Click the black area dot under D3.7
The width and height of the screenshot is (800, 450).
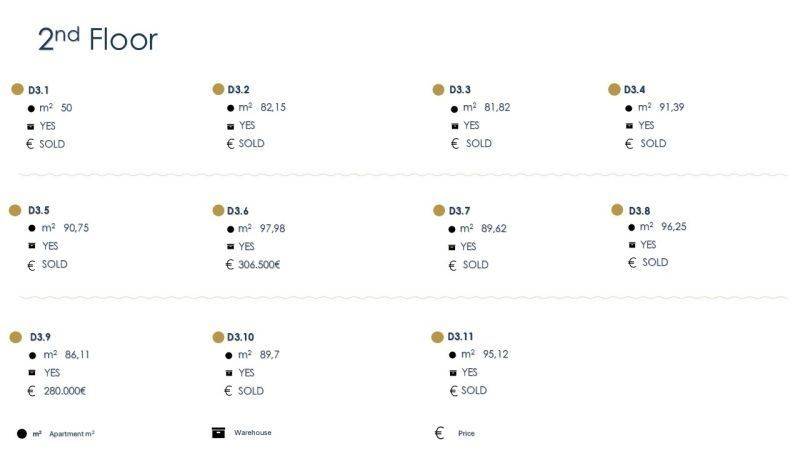451,229
